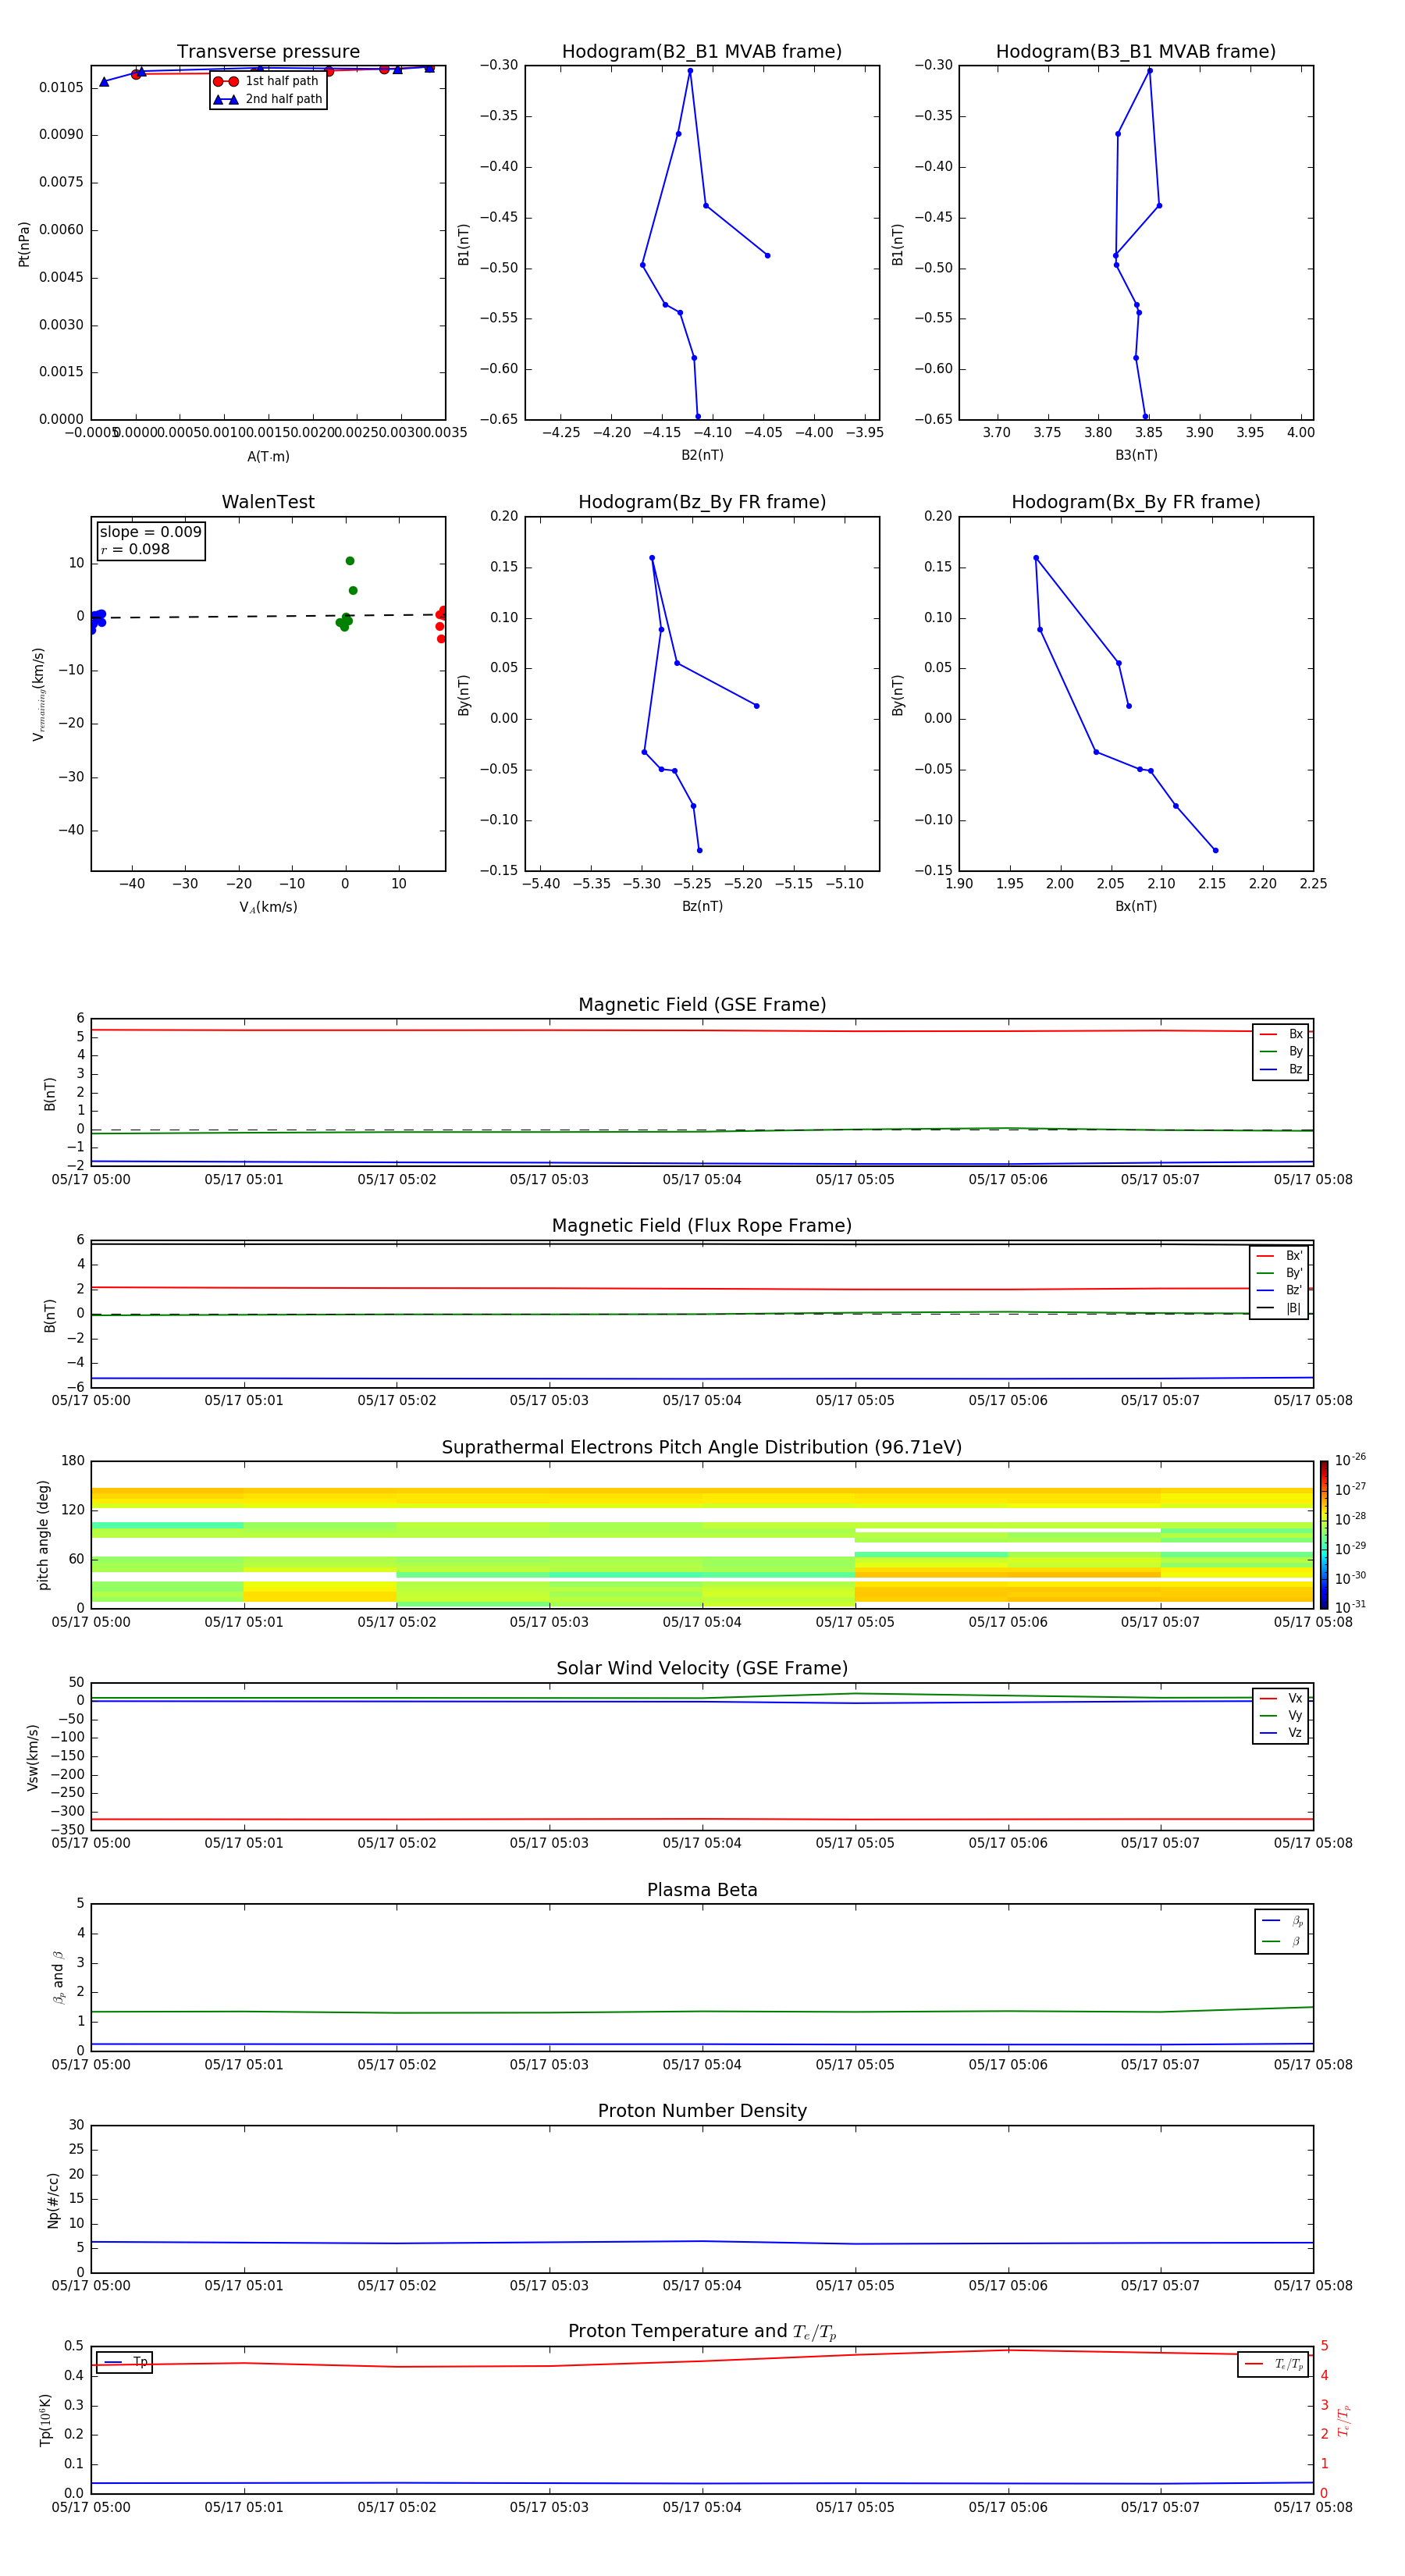
Task: Click the "Np(#/cc)" y-axis label
Action: pyautogui.click(x=53, y=2200)
